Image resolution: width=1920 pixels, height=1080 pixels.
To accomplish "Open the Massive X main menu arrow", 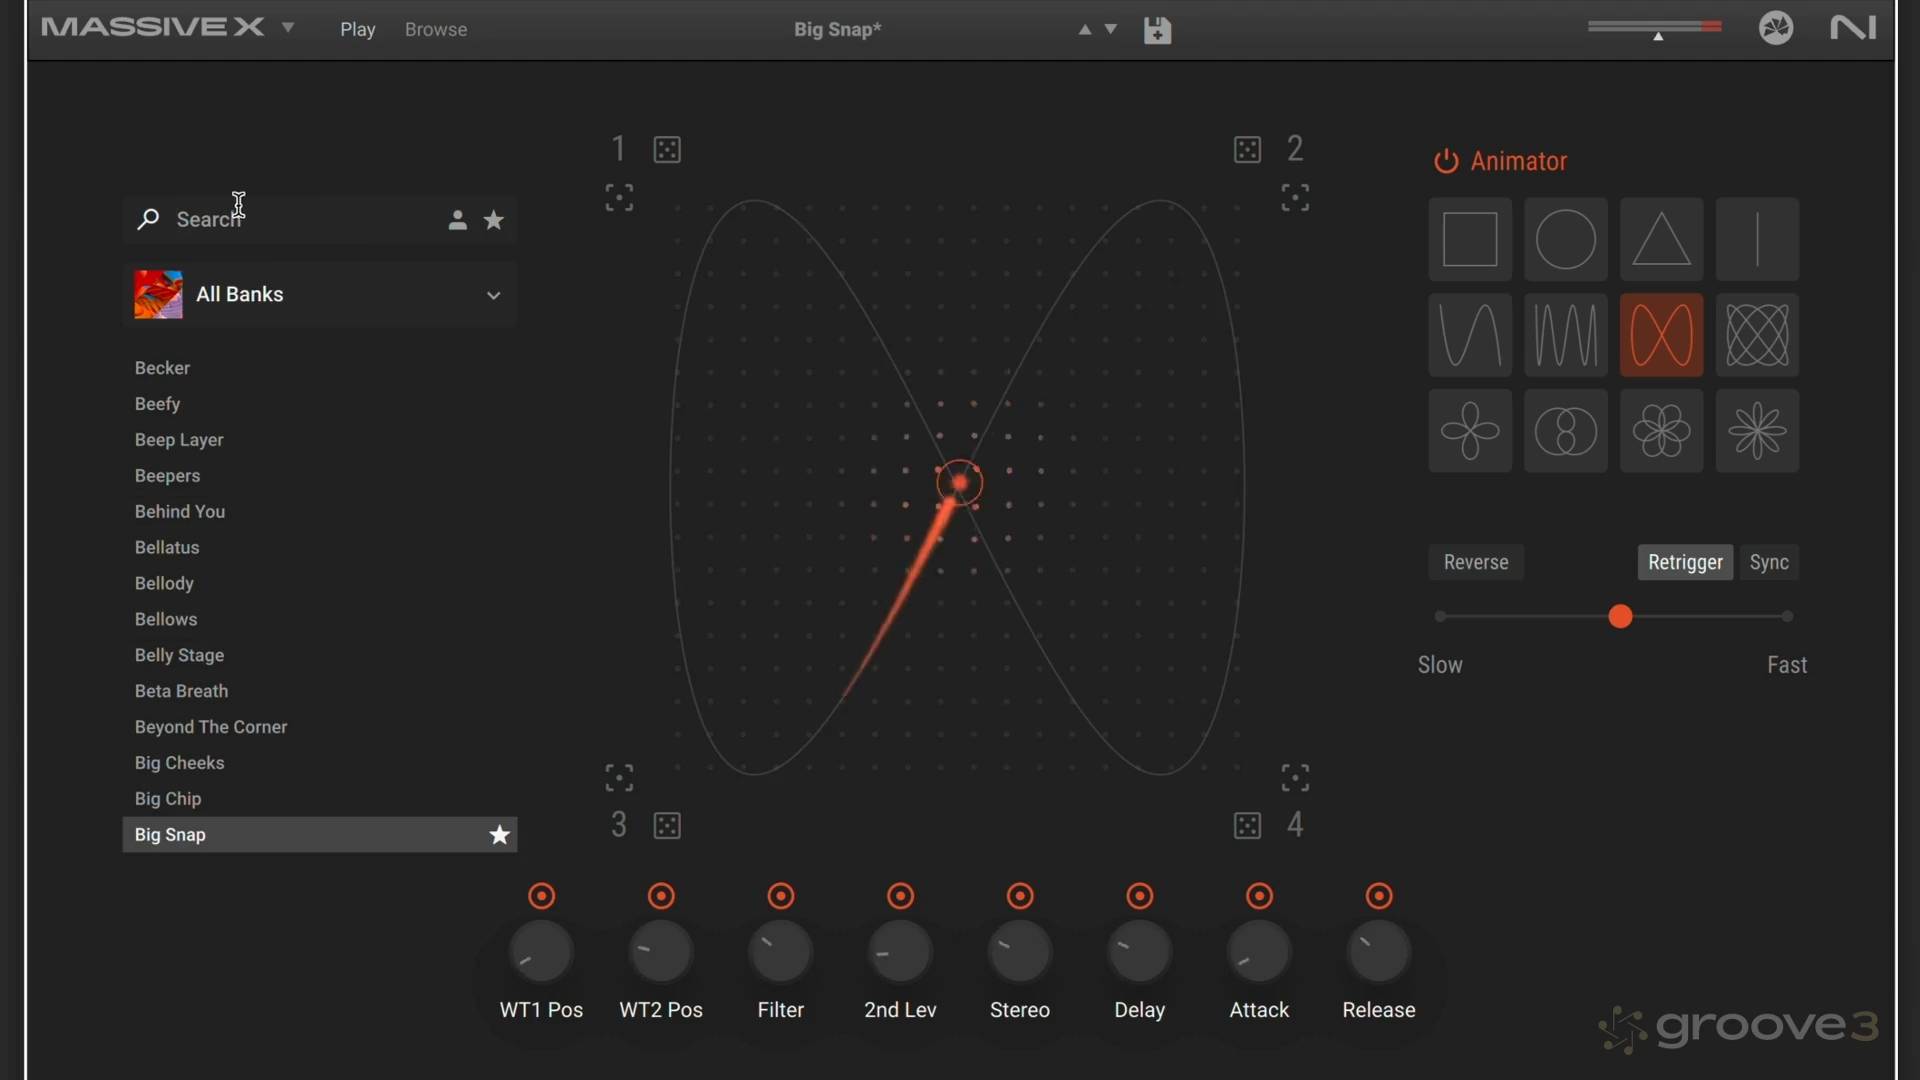I will pos(288,28).
